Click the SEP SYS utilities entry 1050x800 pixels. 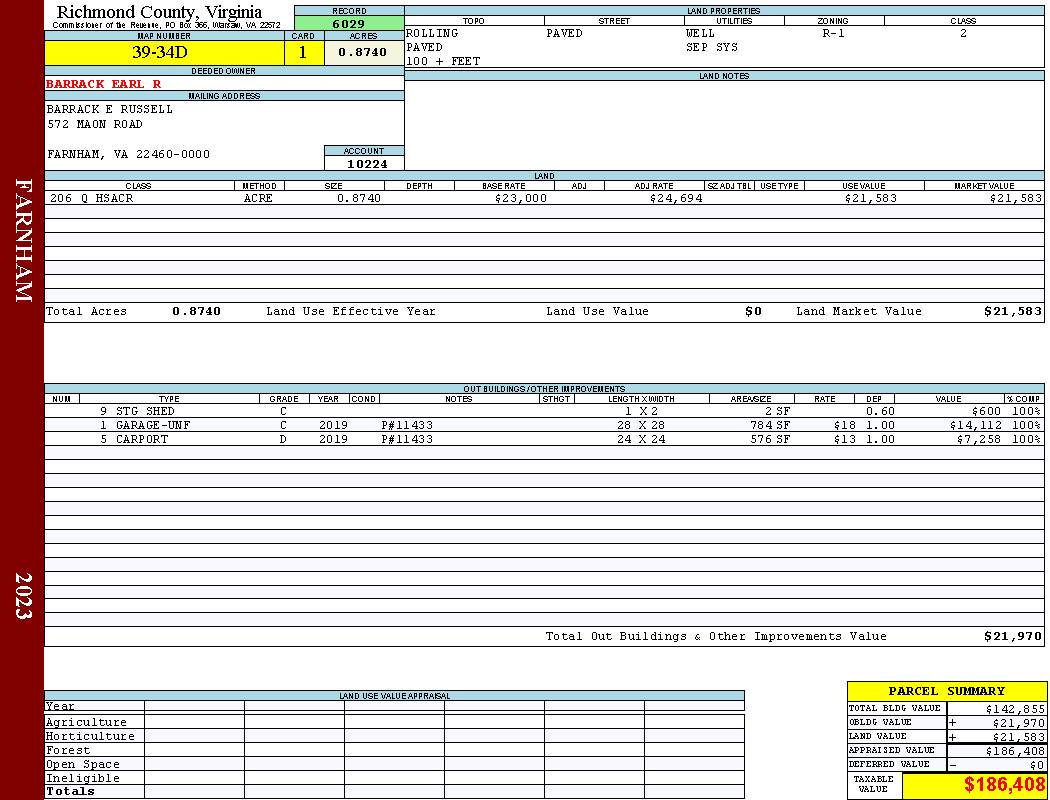(711, 48)
